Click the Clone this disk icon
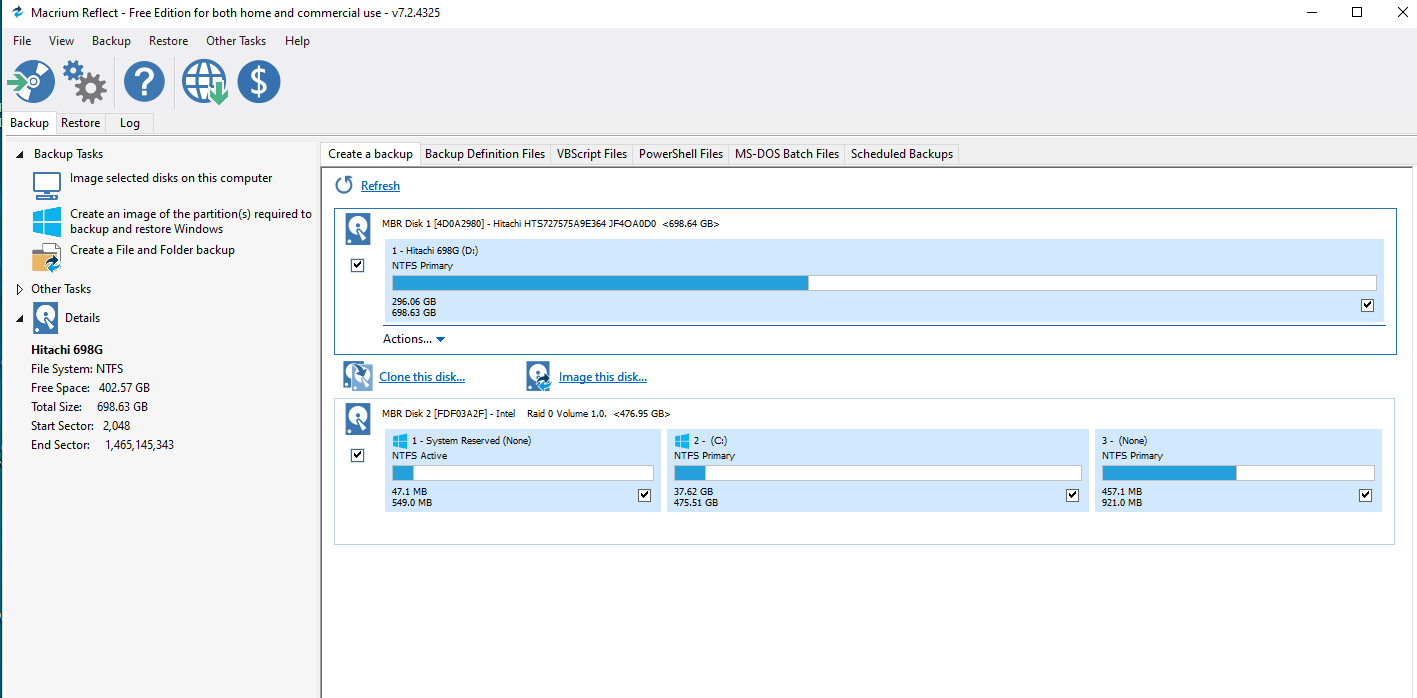This screenshot has width=1417, height=698. [x=358, y=376]
